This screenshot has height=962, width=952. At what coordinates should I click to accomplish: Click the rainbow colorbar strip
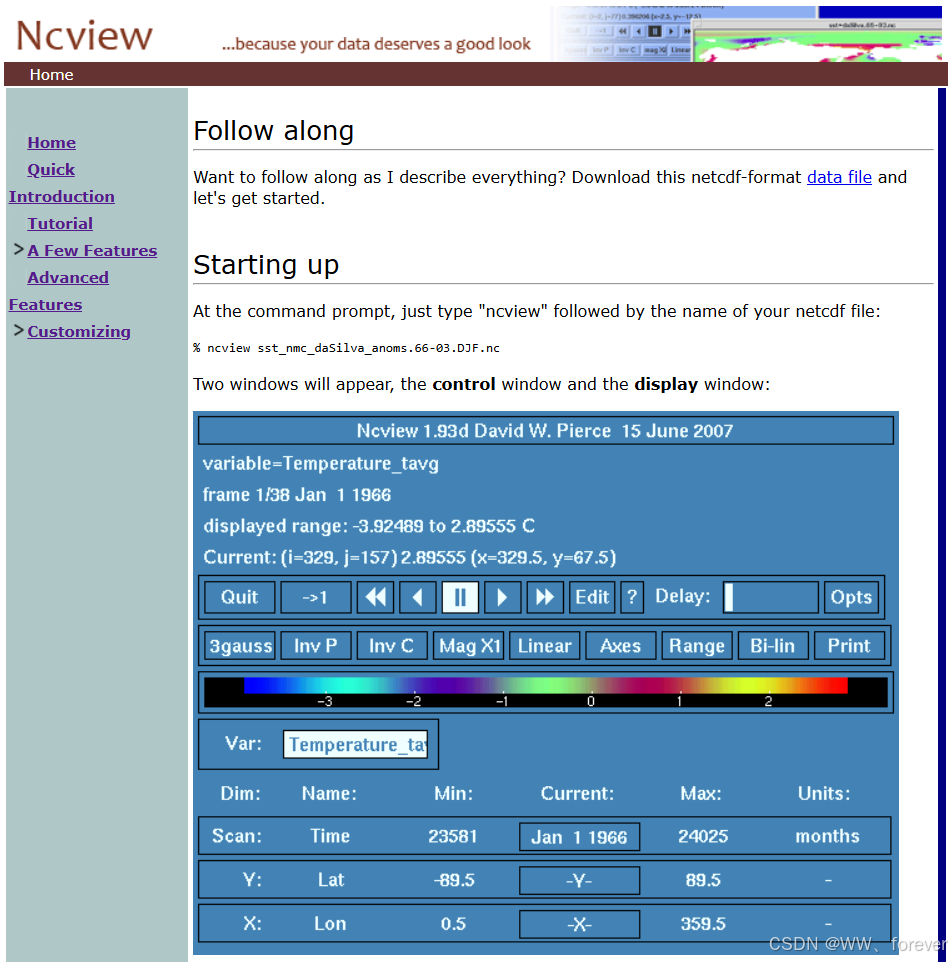[545, 688]
